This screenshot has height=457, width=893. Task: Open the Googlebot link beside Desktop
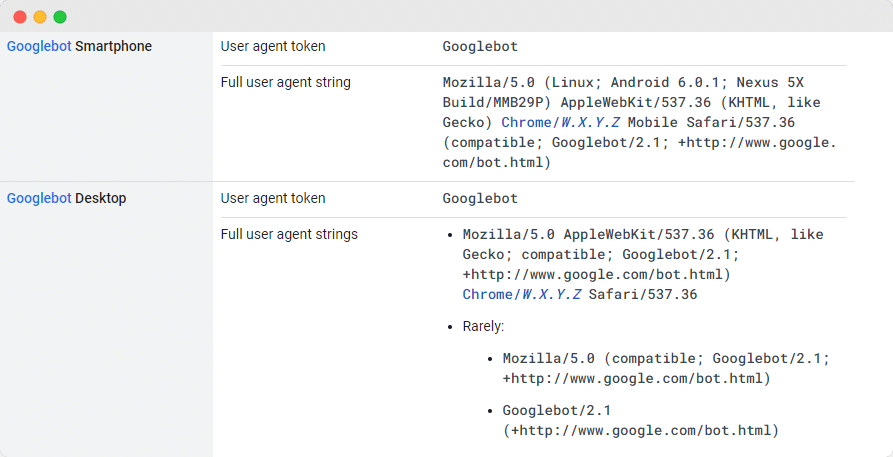pyautogui.click(x=39, y=198)
